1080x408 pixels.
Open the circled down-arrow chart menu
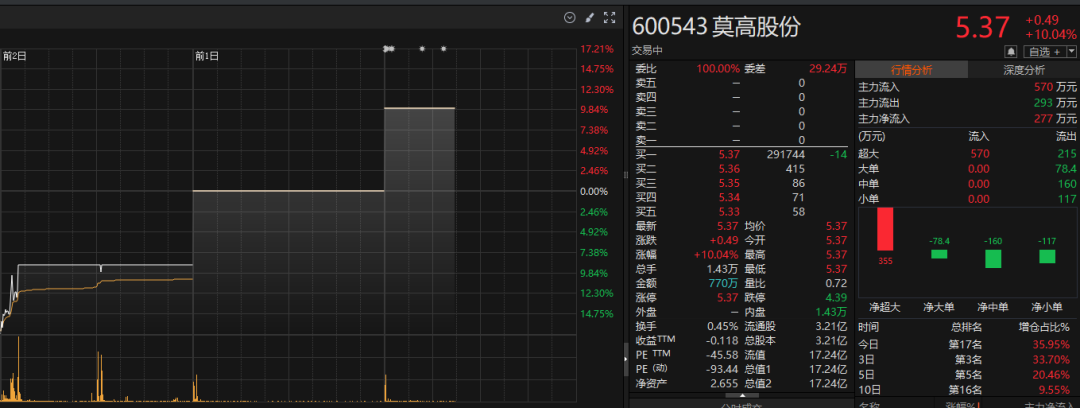click(x=570, y=18)
